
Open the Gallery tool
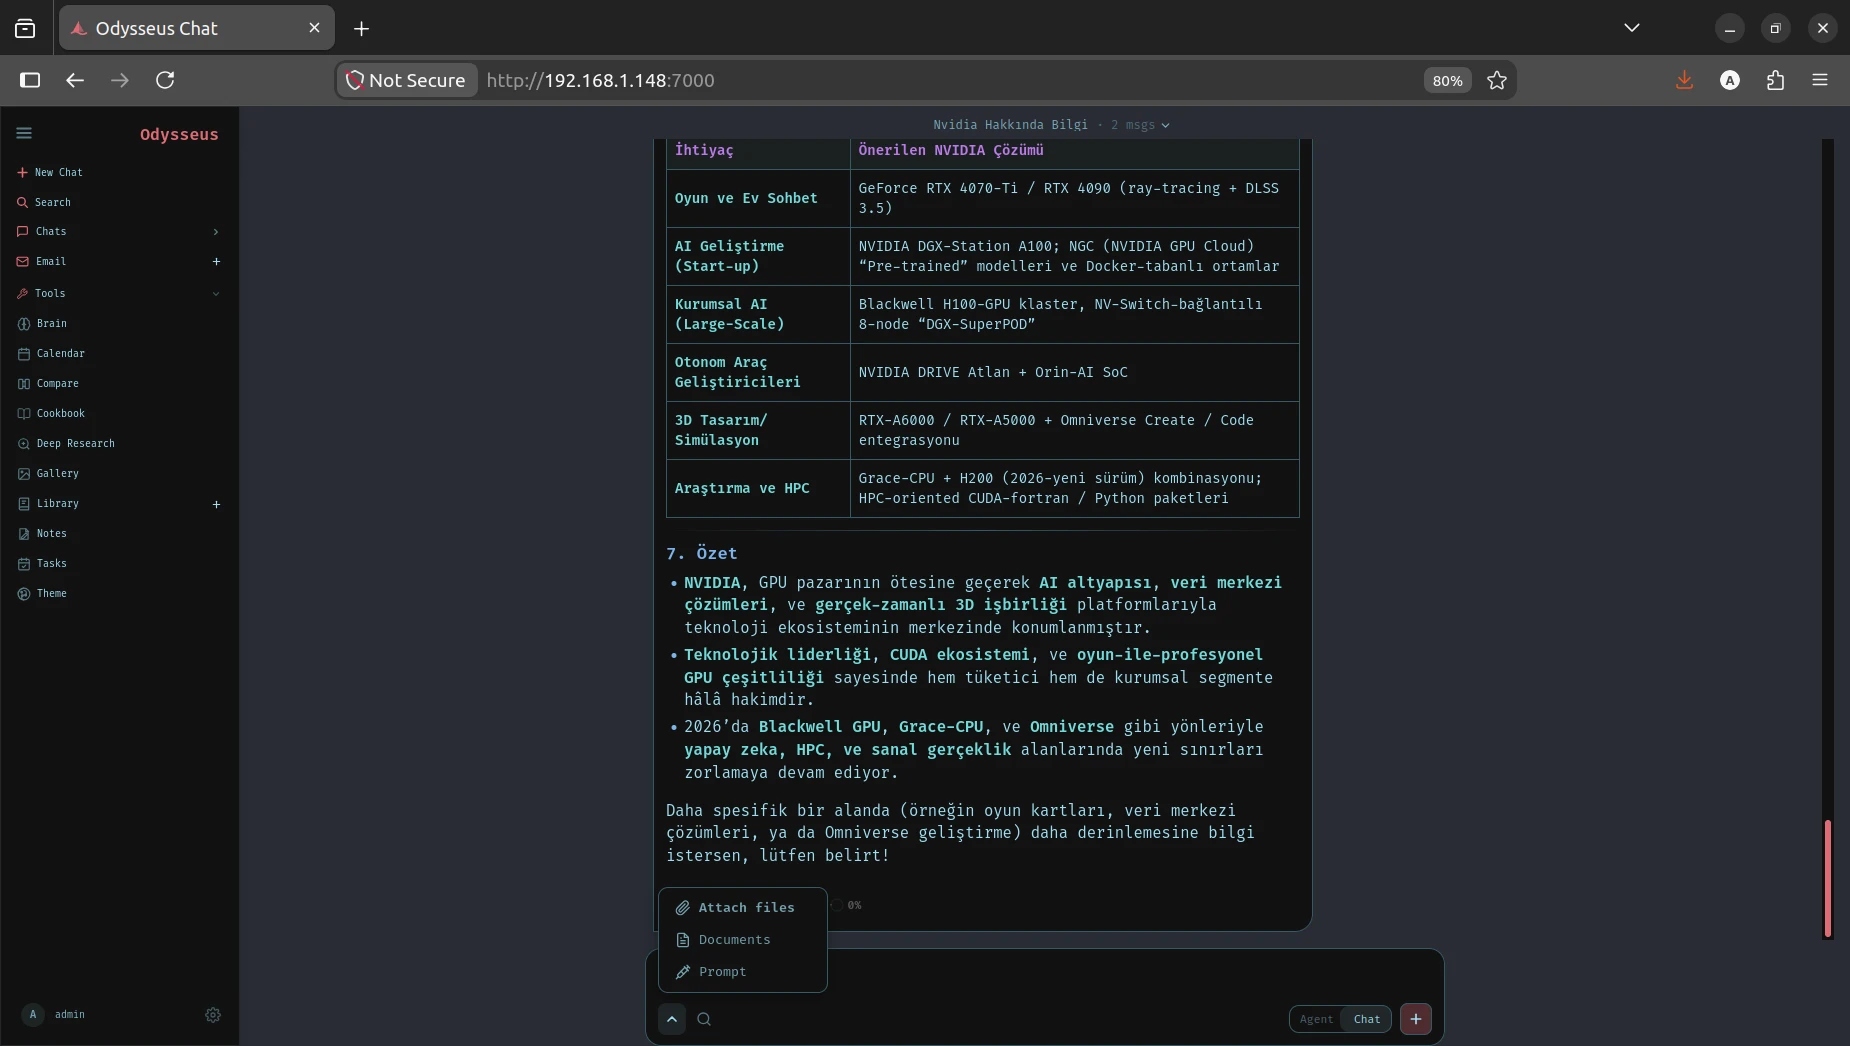point(58,473)
